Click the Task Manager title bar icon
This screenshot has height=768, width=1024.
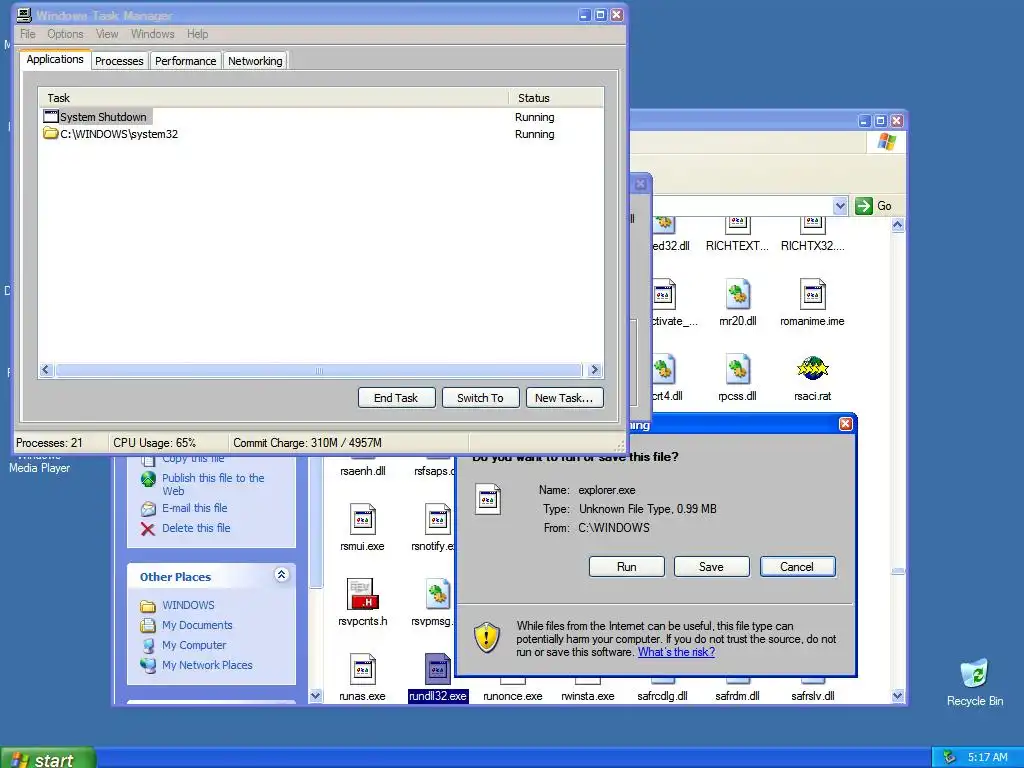click(x=24, y=14)
